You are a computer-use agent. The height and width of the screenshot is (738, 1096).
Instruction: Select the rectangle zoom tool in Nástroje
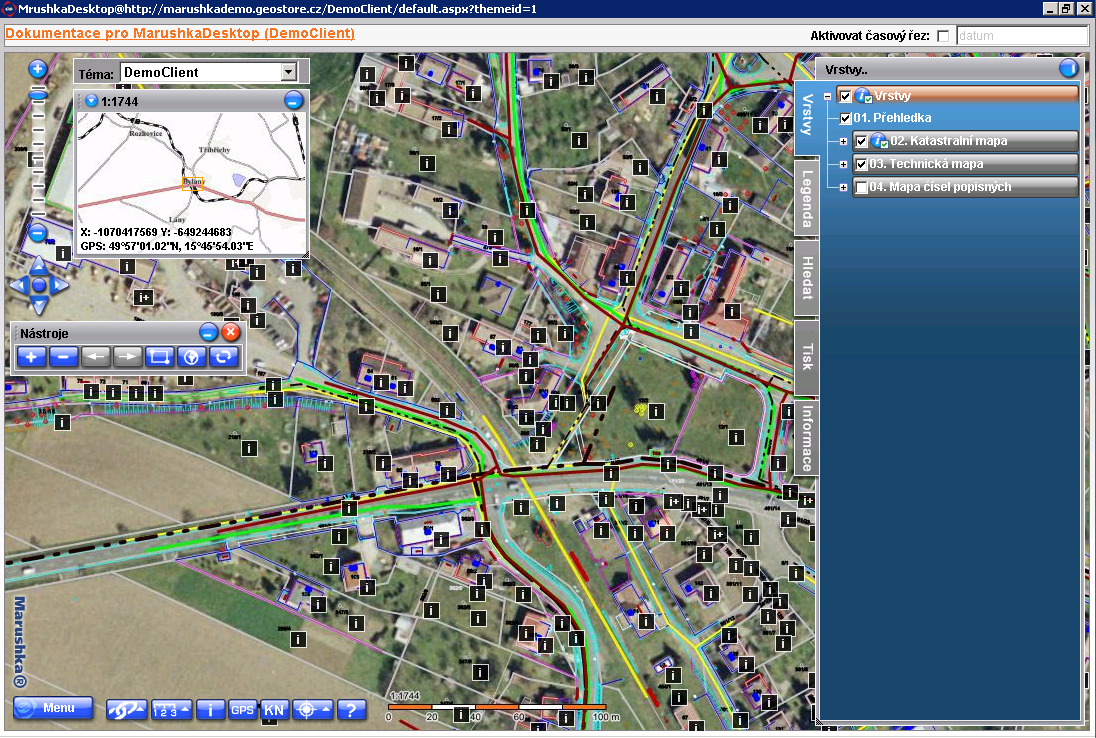160,357
